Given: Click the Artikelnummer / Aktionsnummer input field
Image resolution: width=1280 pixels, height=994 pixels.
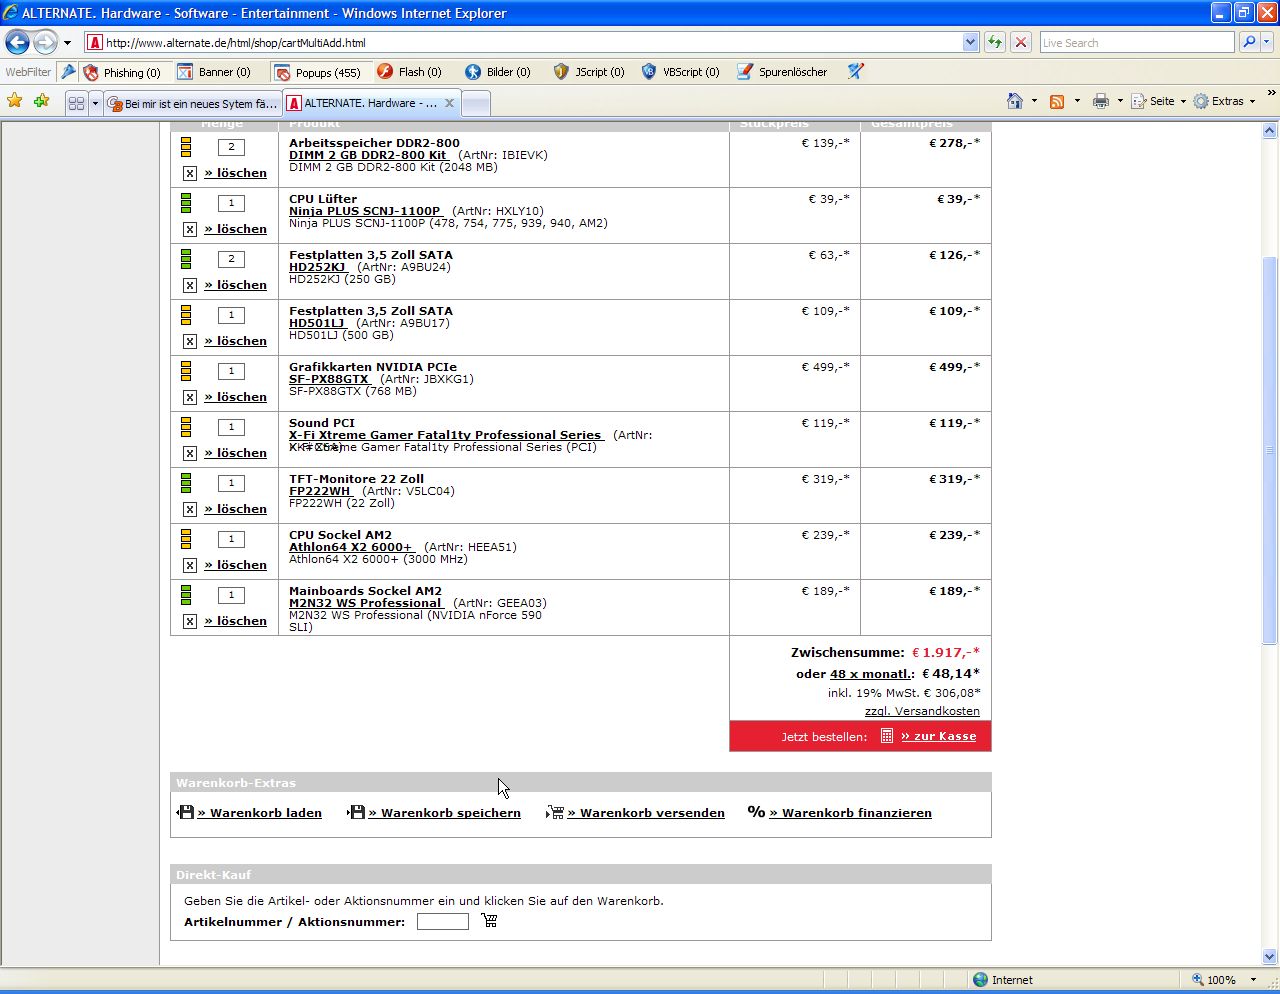Looking at the screenshot, I should (x=442, y=921).
